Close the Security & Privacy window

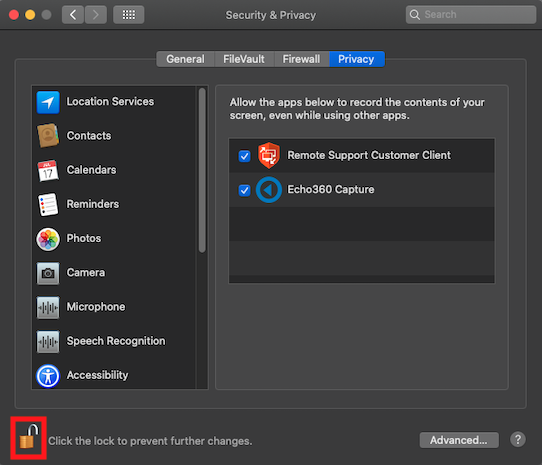[x=14, y=15]
